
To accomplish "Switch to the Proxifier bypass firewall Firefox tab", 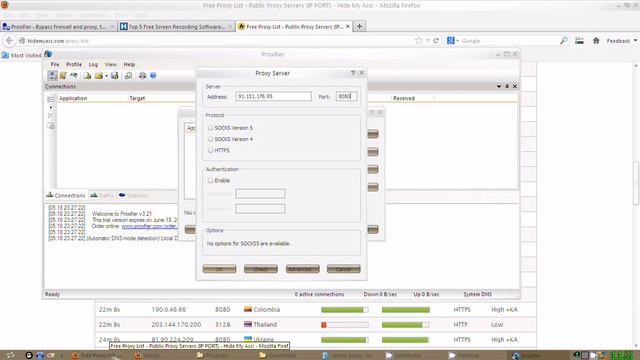I will click(x=58, y=27).
